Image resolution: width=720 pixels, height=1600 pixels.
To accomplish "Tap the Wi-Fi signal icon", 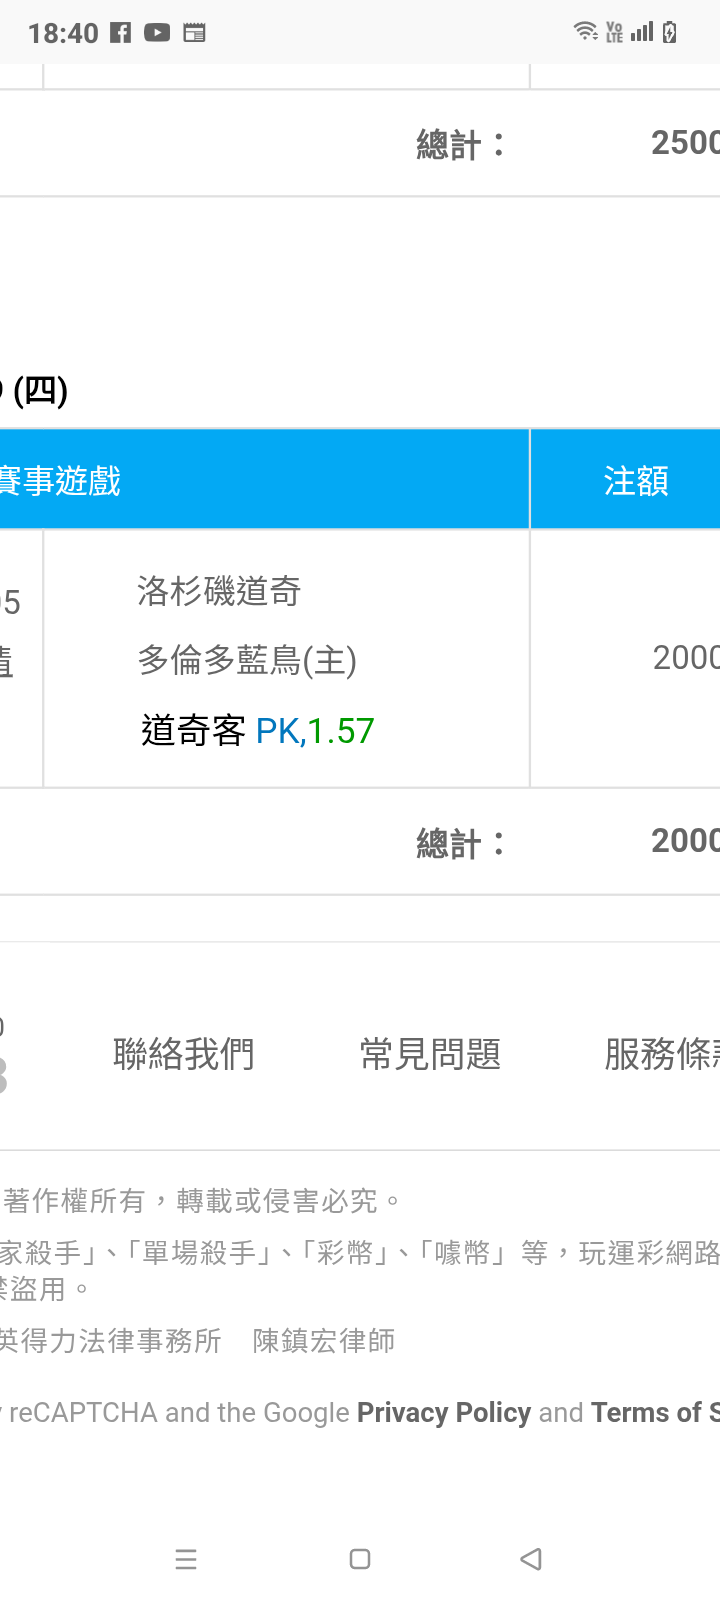I will 585,32.
